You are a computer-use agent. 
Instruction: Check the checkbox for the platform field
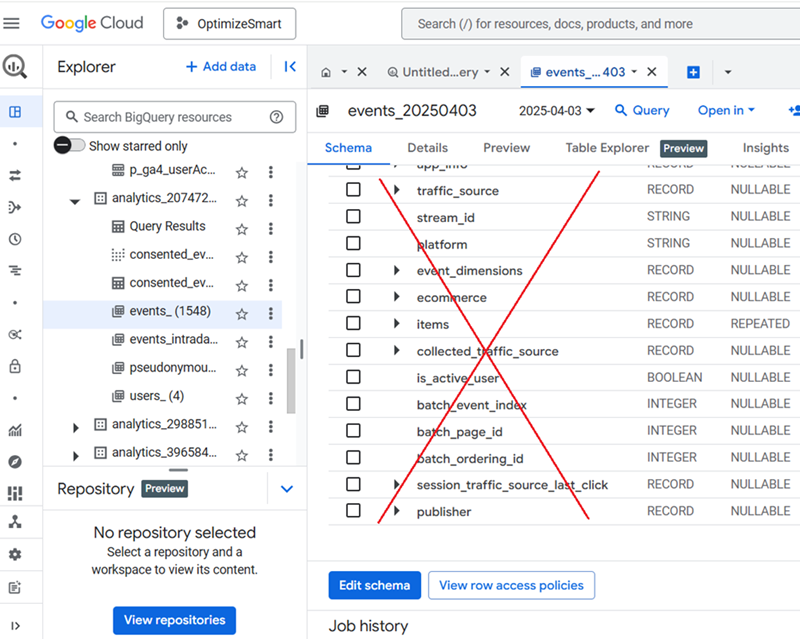[352, 243]
